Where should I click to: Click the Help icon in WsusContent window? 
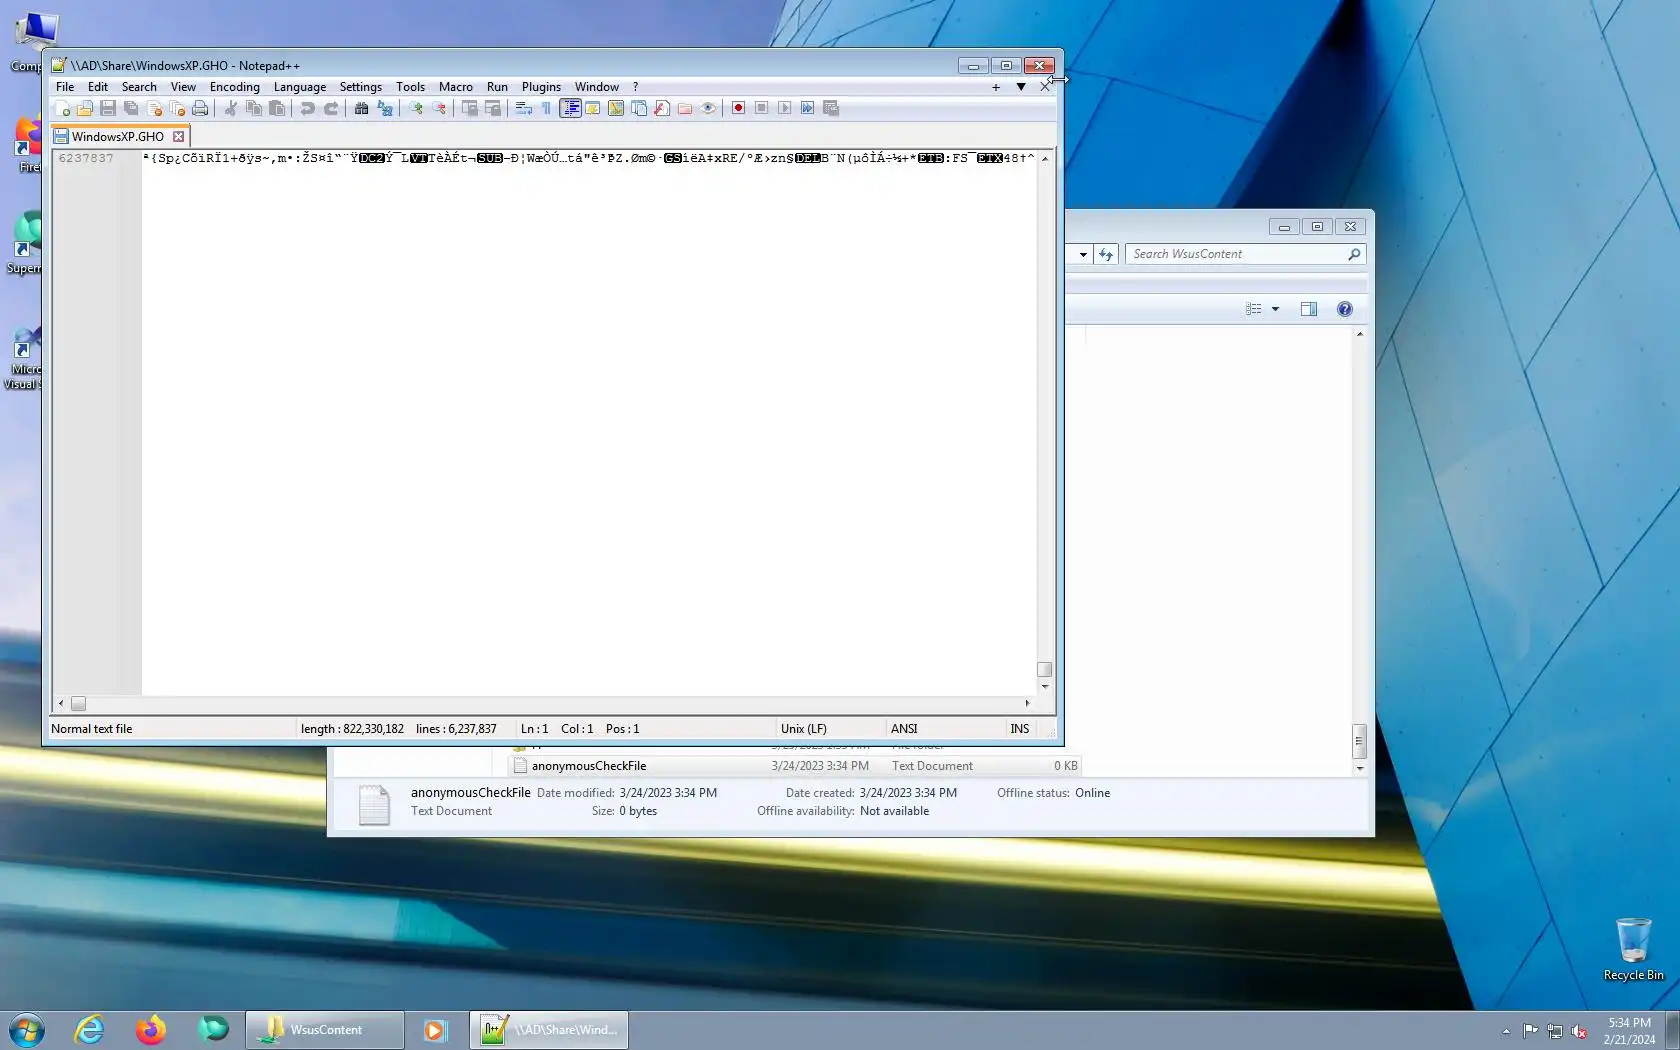1345,309
